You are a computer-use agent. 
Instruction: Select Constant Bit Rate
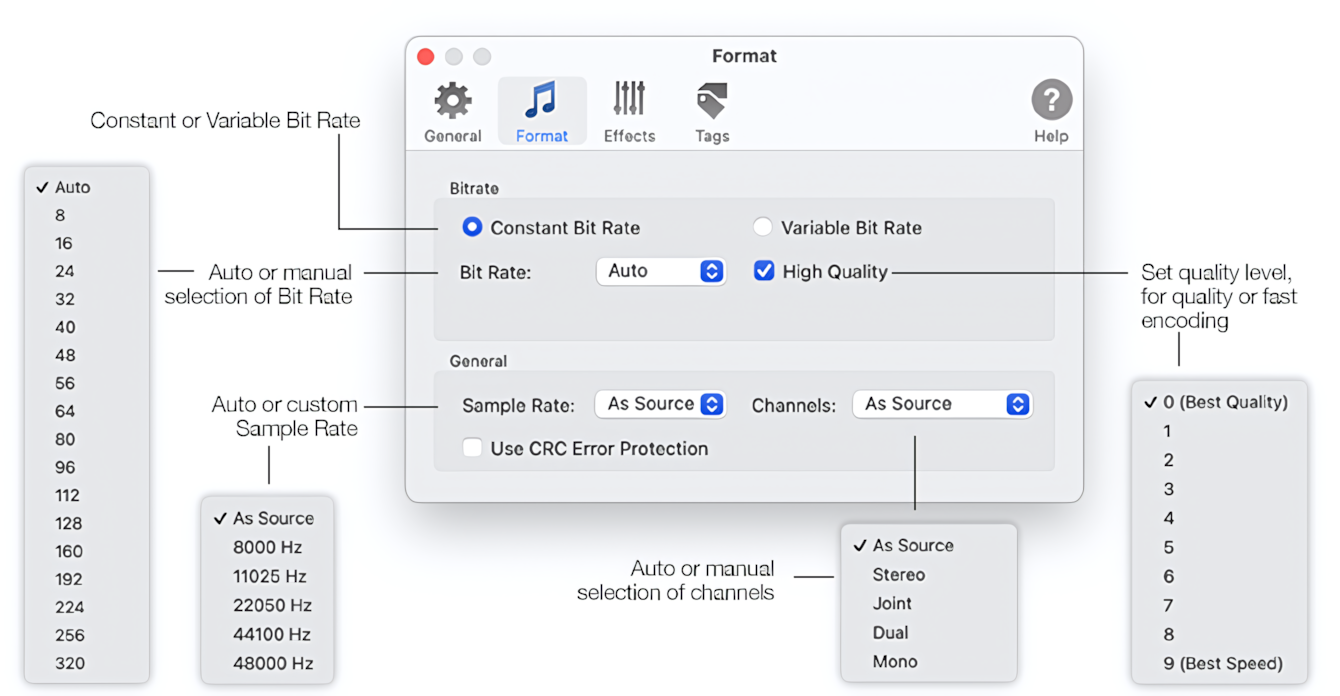click(x=472, y=227)
